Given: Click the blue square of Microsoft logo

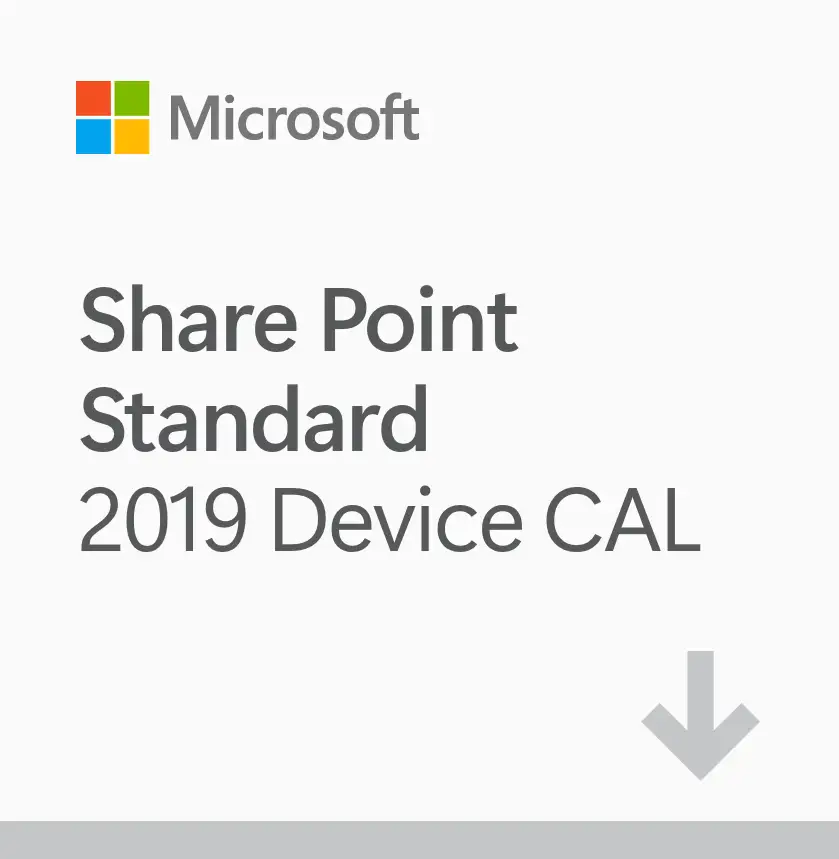Looking at the screenshot, I should click(x=93, y=136).
